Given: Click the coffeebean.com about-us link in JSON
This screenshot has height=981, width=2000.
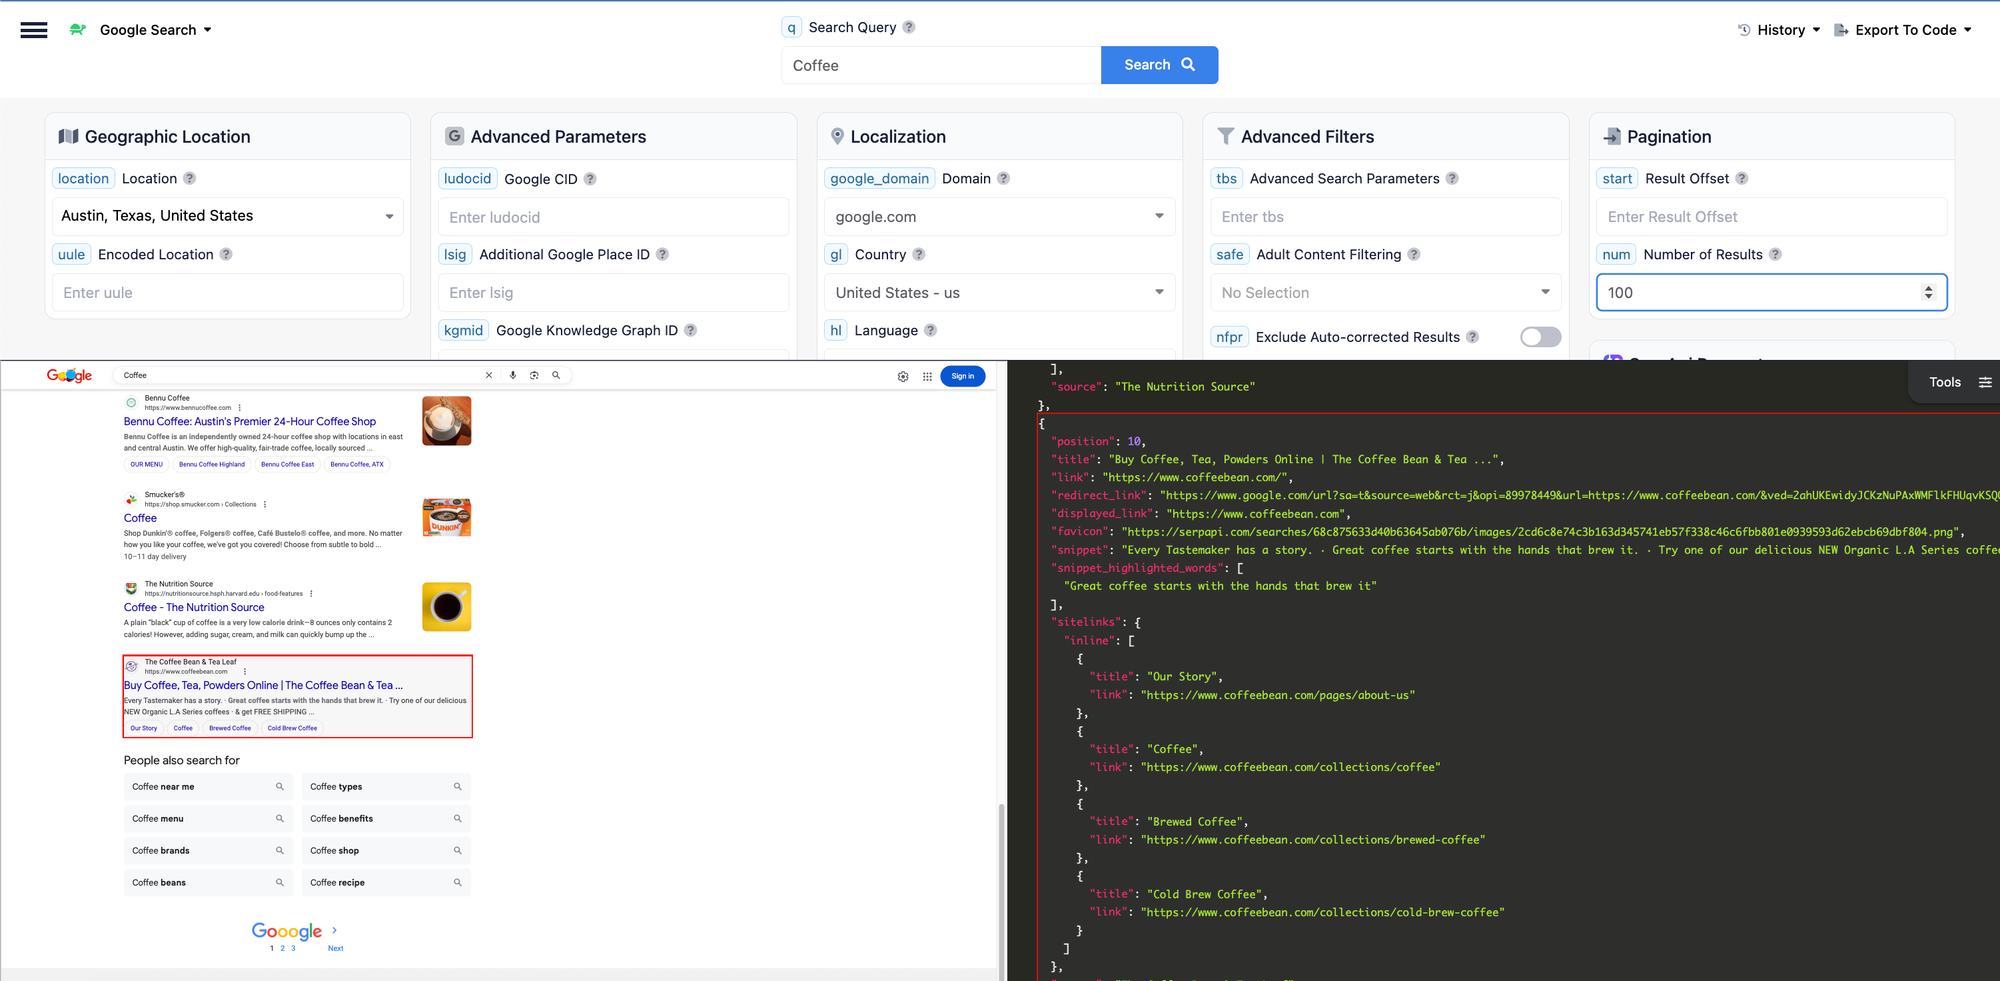Looking at the screenshot, I should (1278, 695).
